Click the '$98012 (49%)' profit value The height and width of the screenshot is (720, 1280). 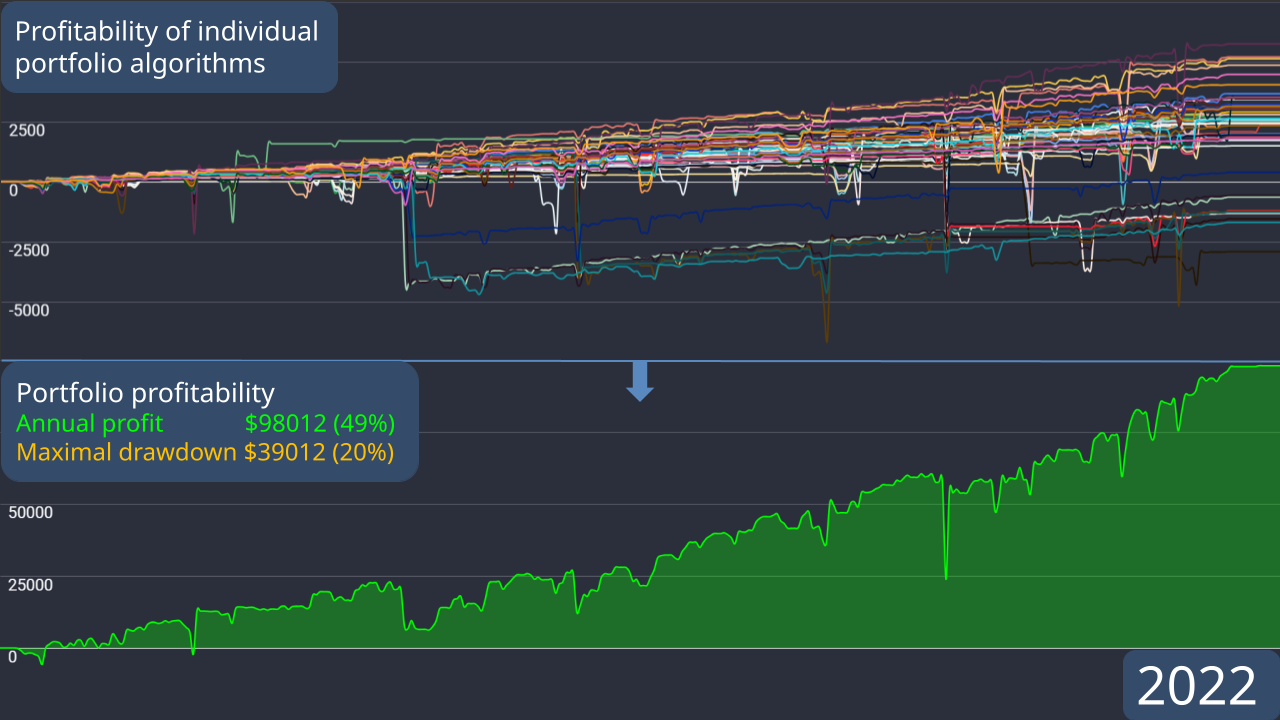[320, 423]
